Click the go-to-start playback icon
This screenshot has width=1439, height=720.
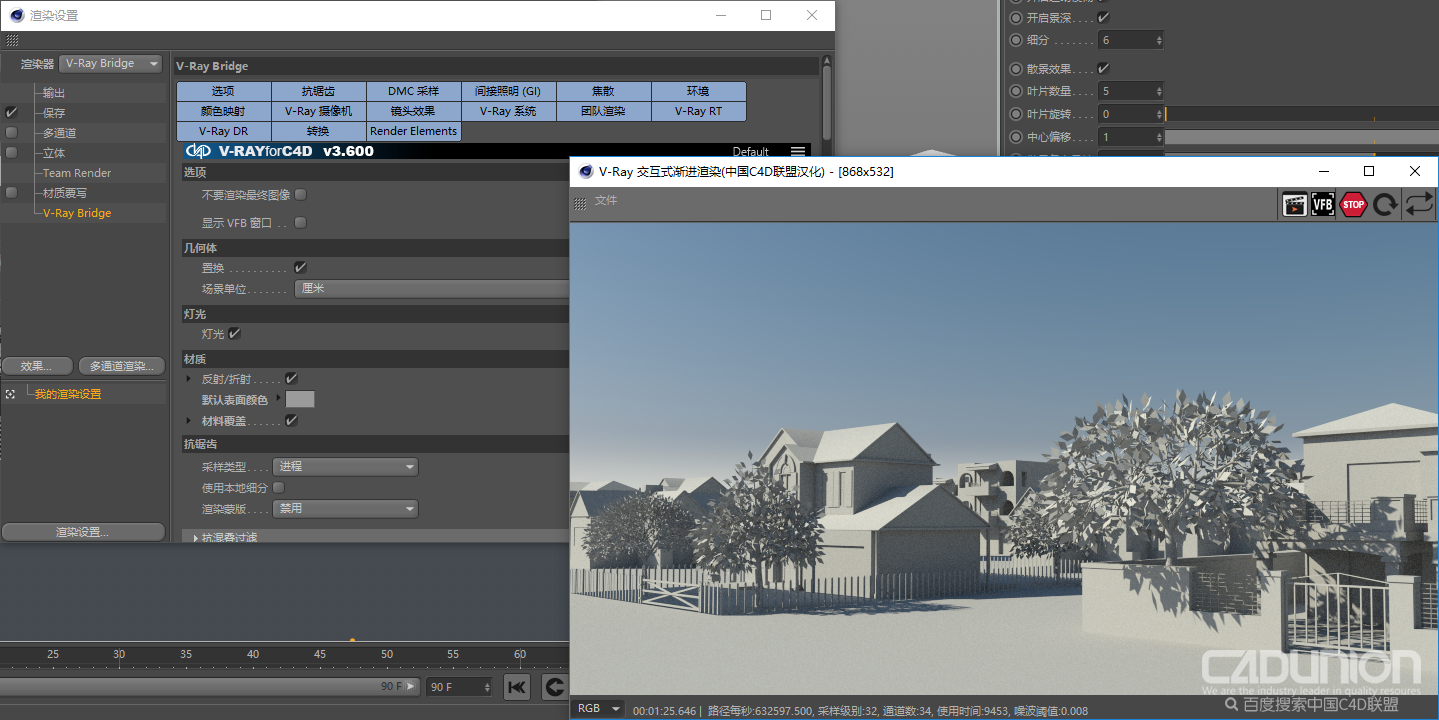click(x=517, y=687)
